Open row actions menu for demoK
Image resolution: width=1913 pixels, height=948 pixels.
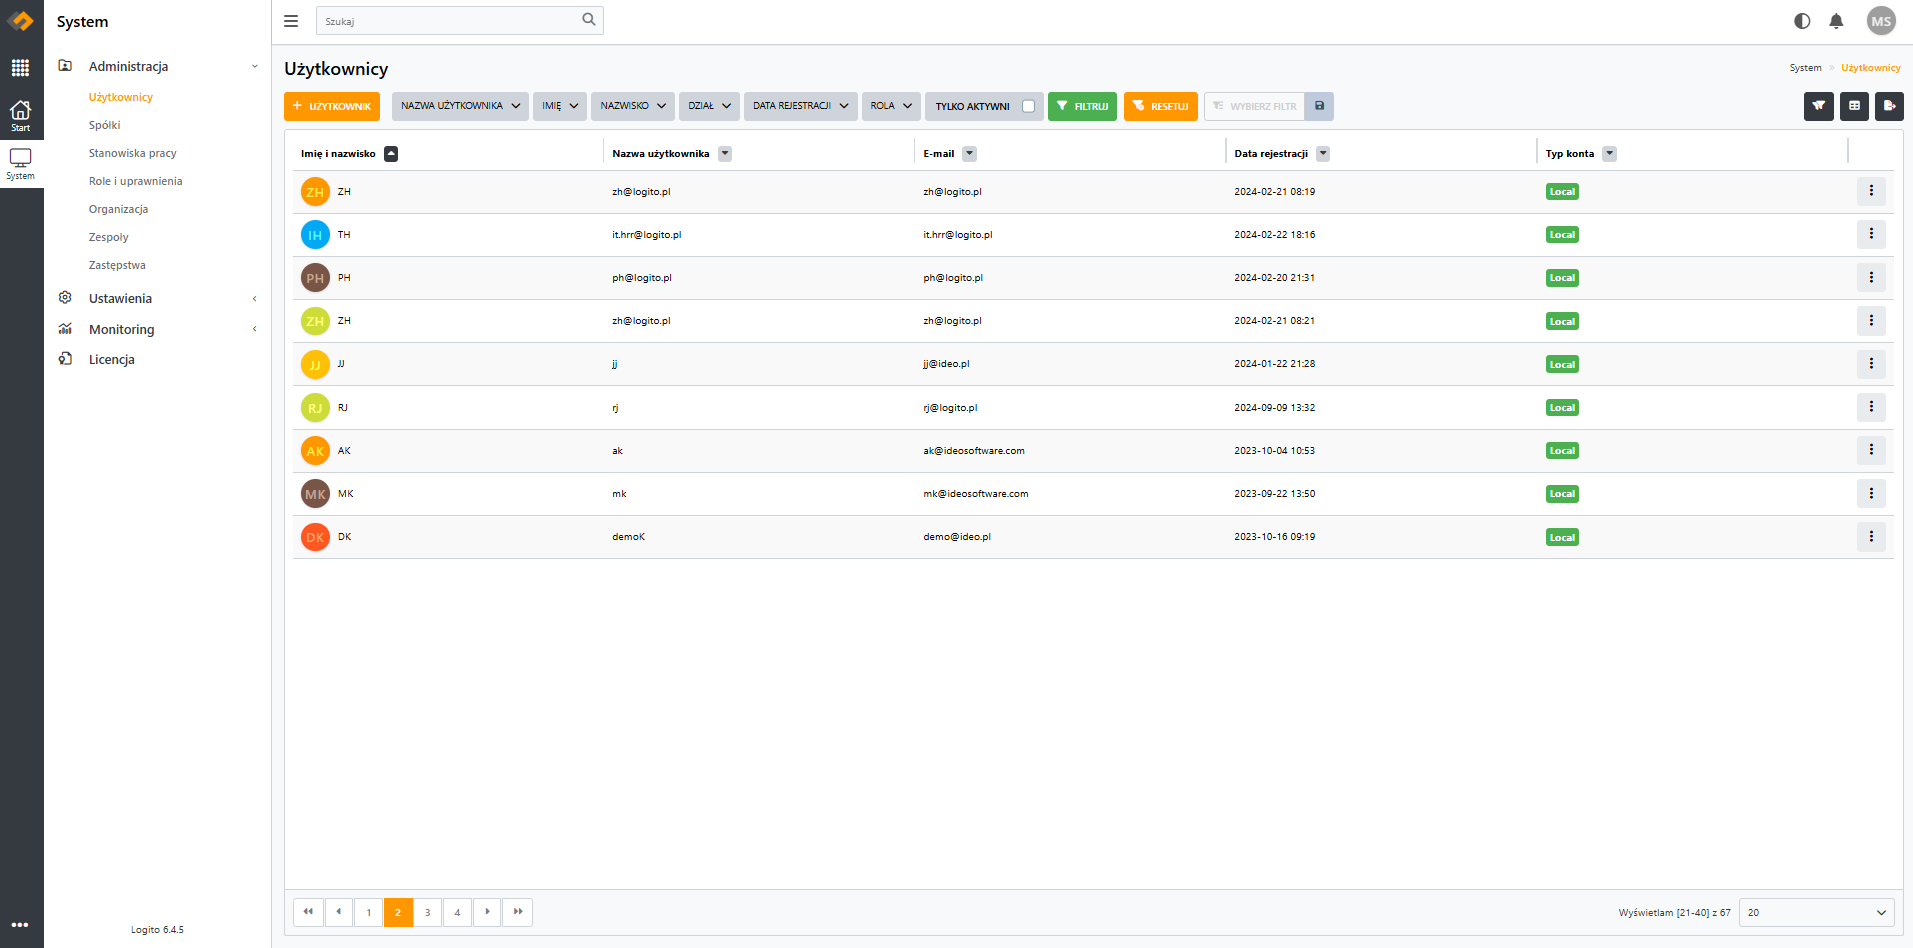[x=1871, y=537]
